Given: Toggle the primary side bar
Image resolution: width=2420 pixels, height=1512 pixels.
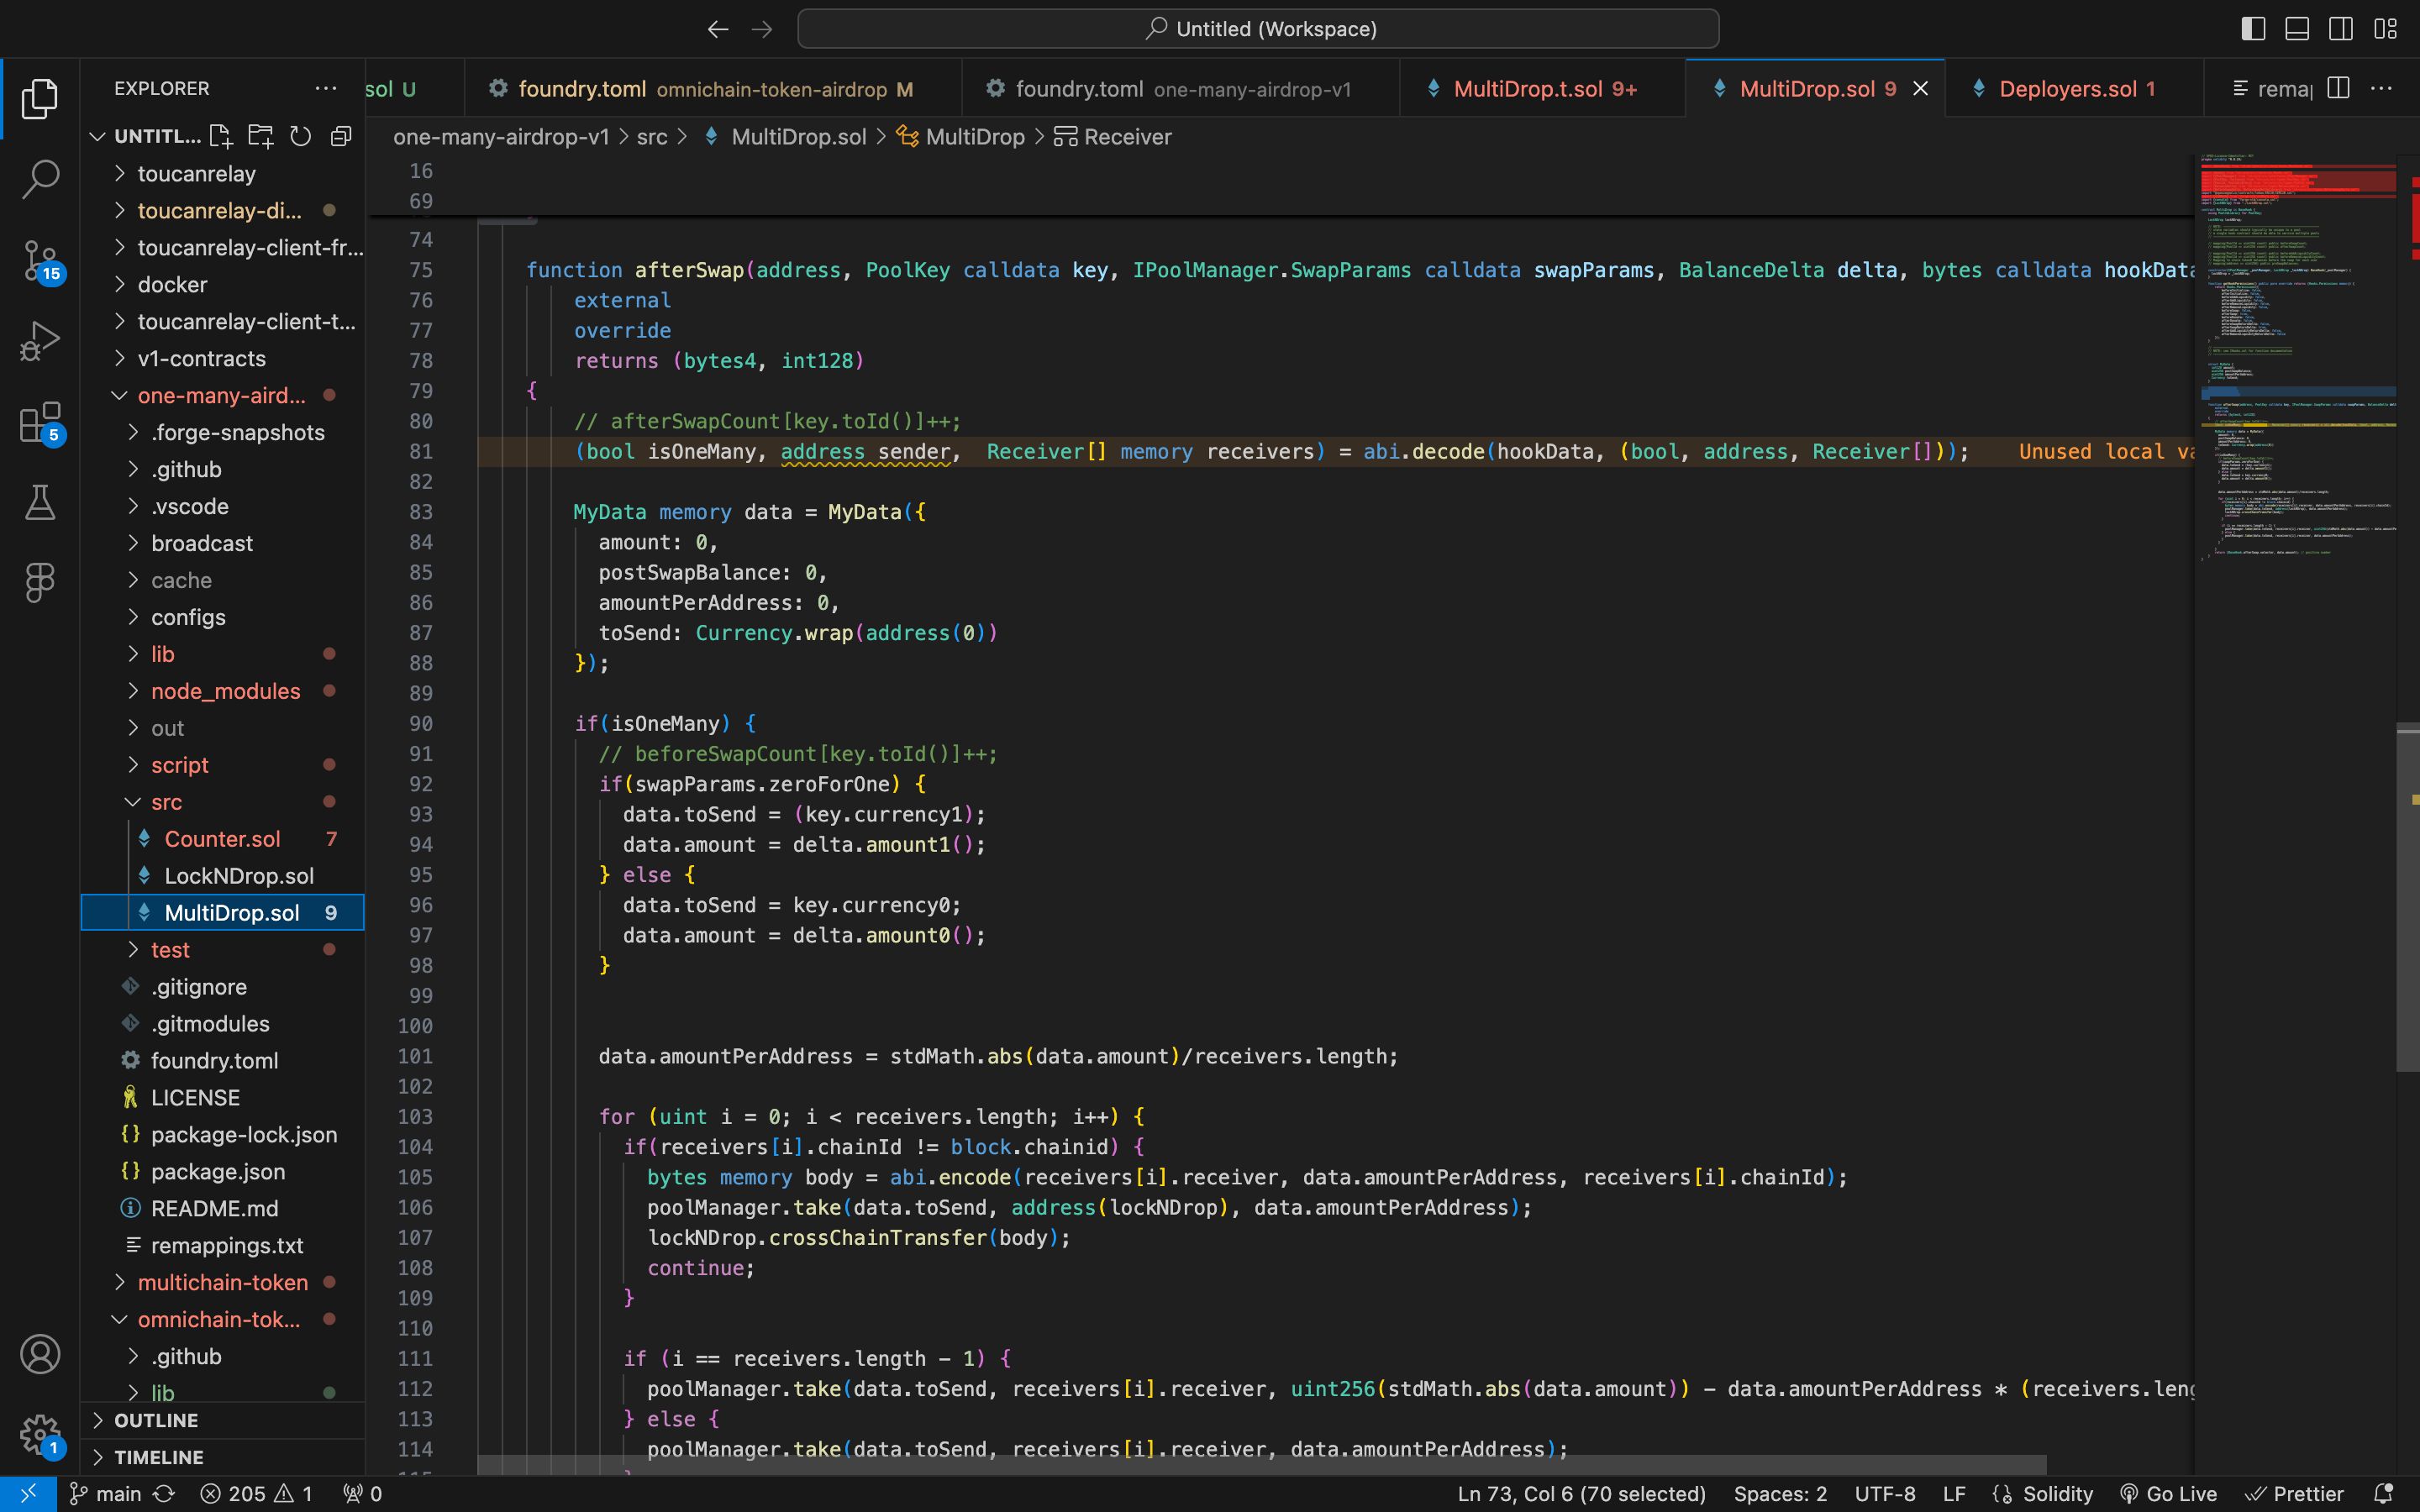Looking at the screenshot, I should [x=2253, y=29].
